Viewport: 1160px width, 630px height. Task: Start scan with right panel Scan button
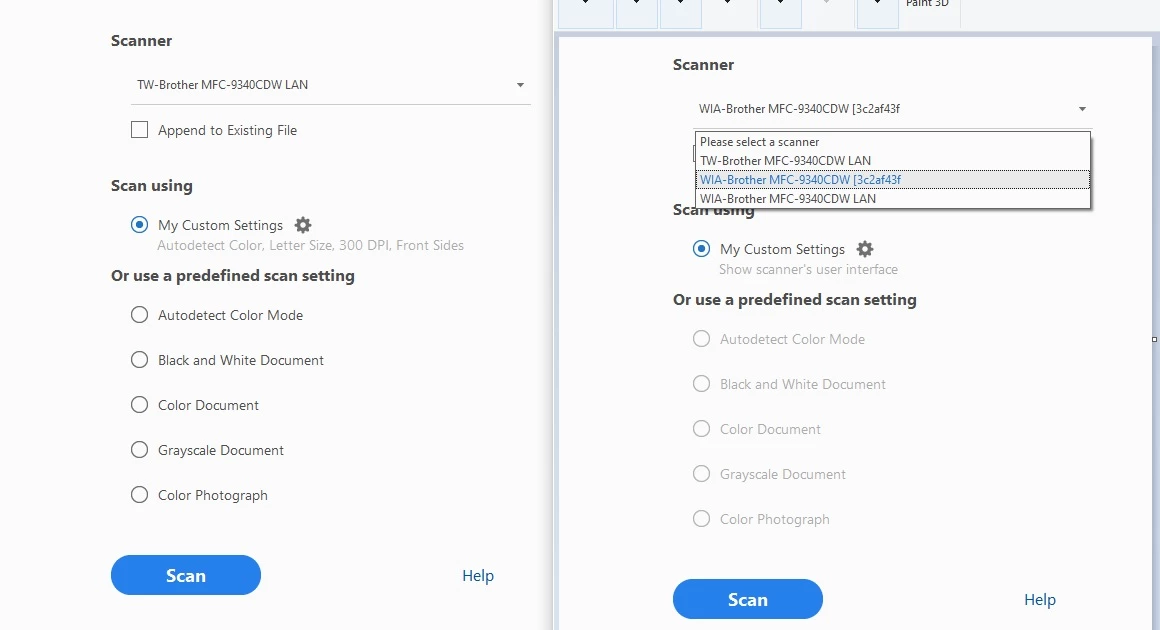pyautogui.click(x=748, y=599)
